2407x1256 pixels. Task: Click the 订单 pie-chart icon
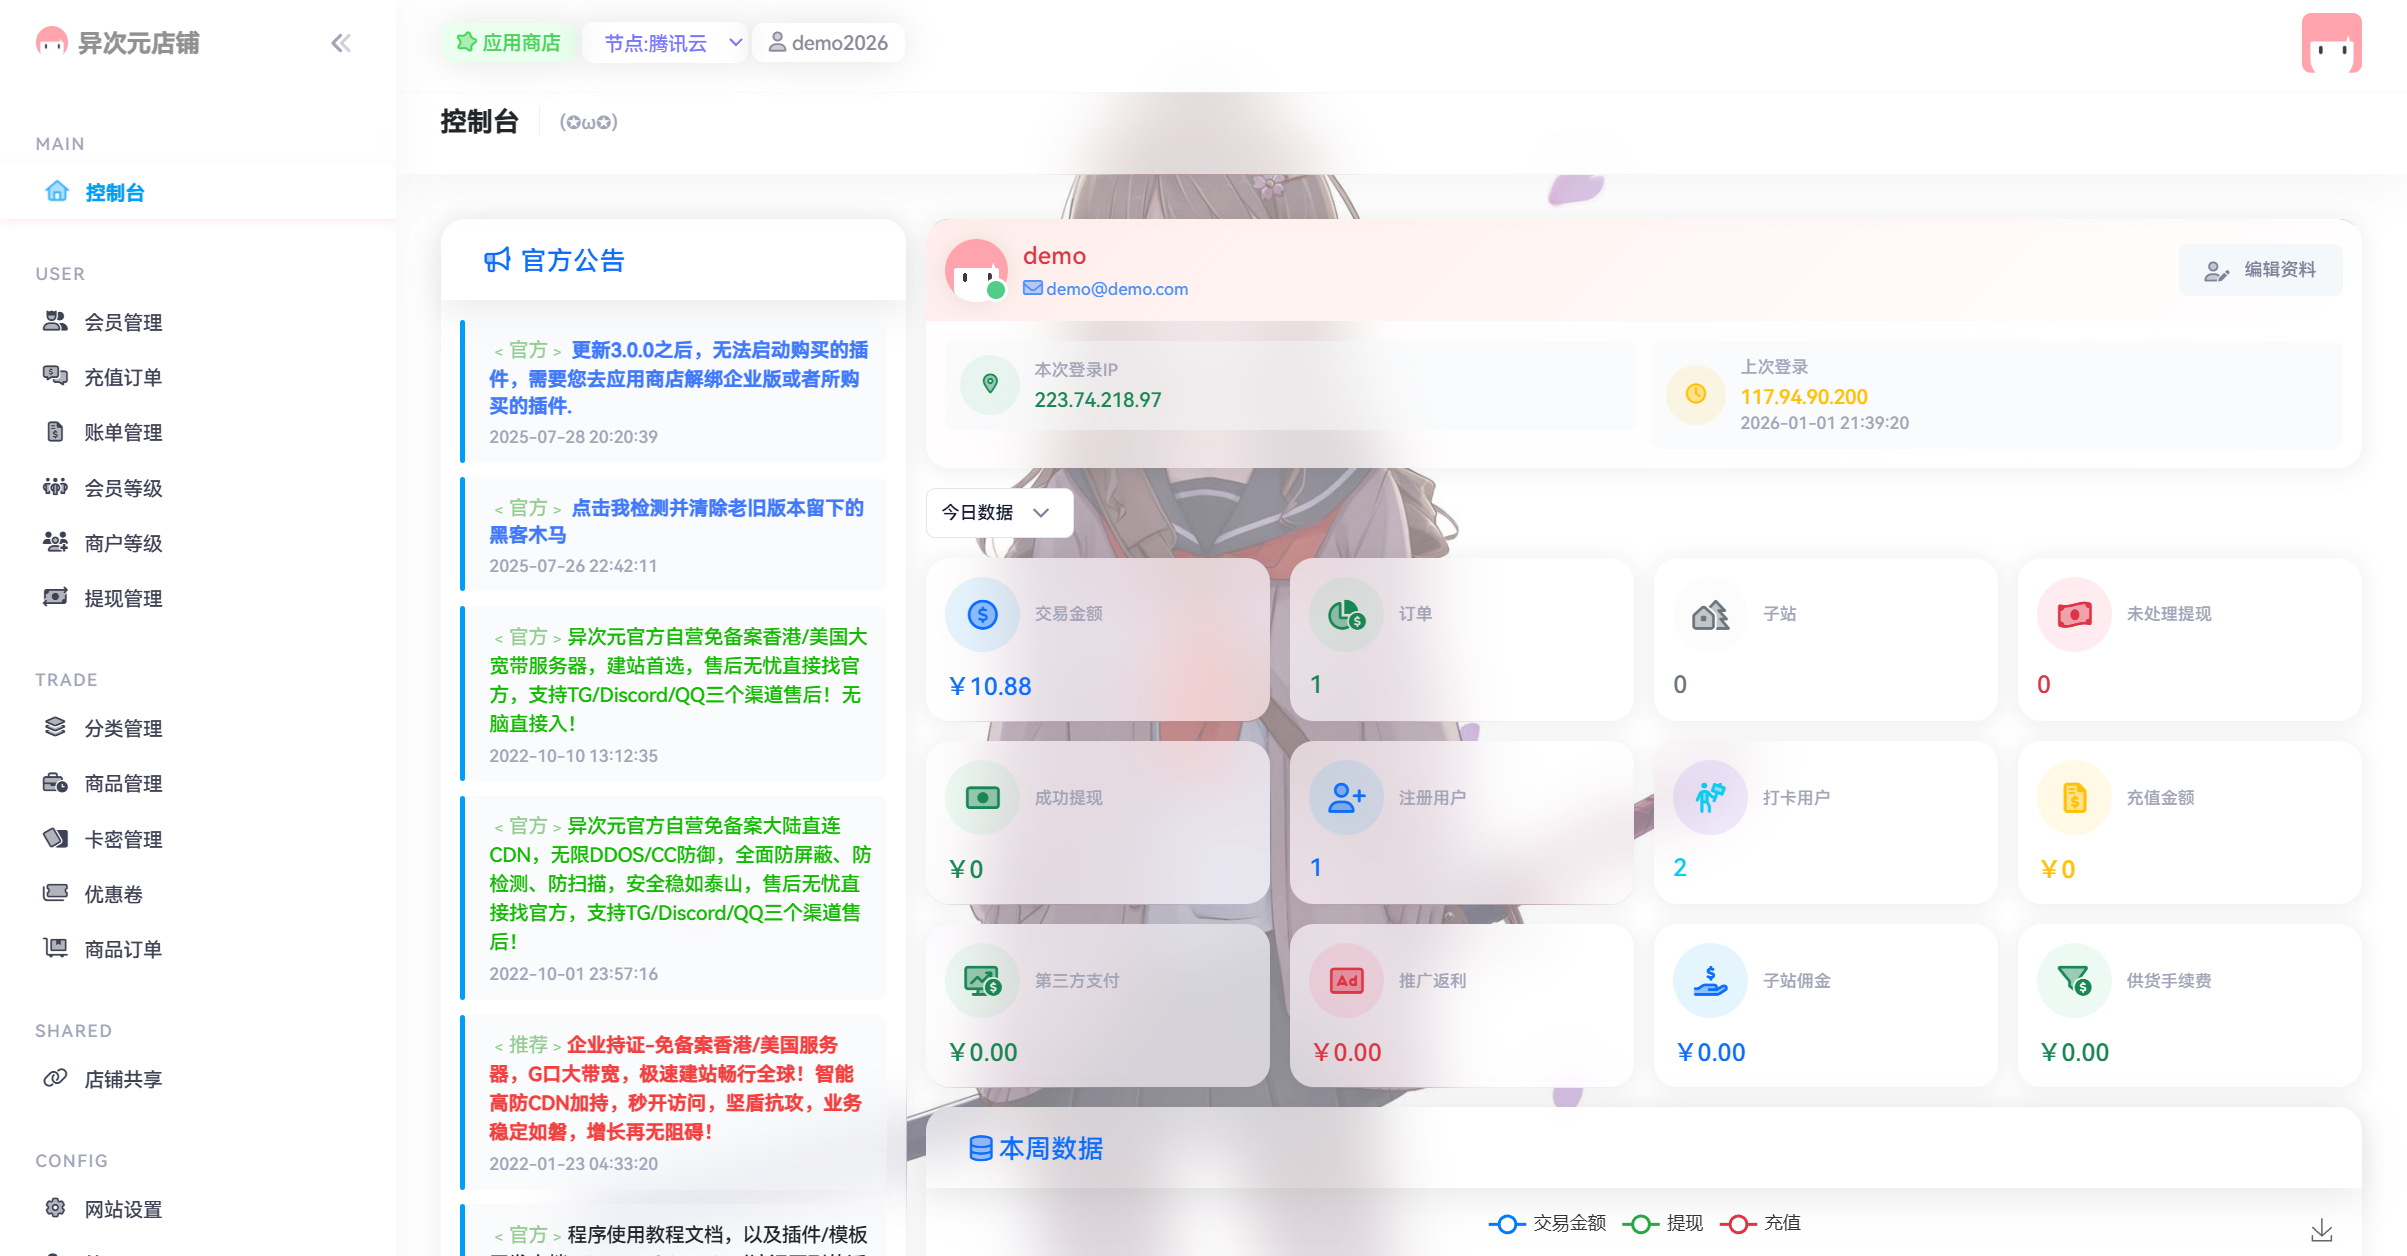click(x=1346, y=614)
